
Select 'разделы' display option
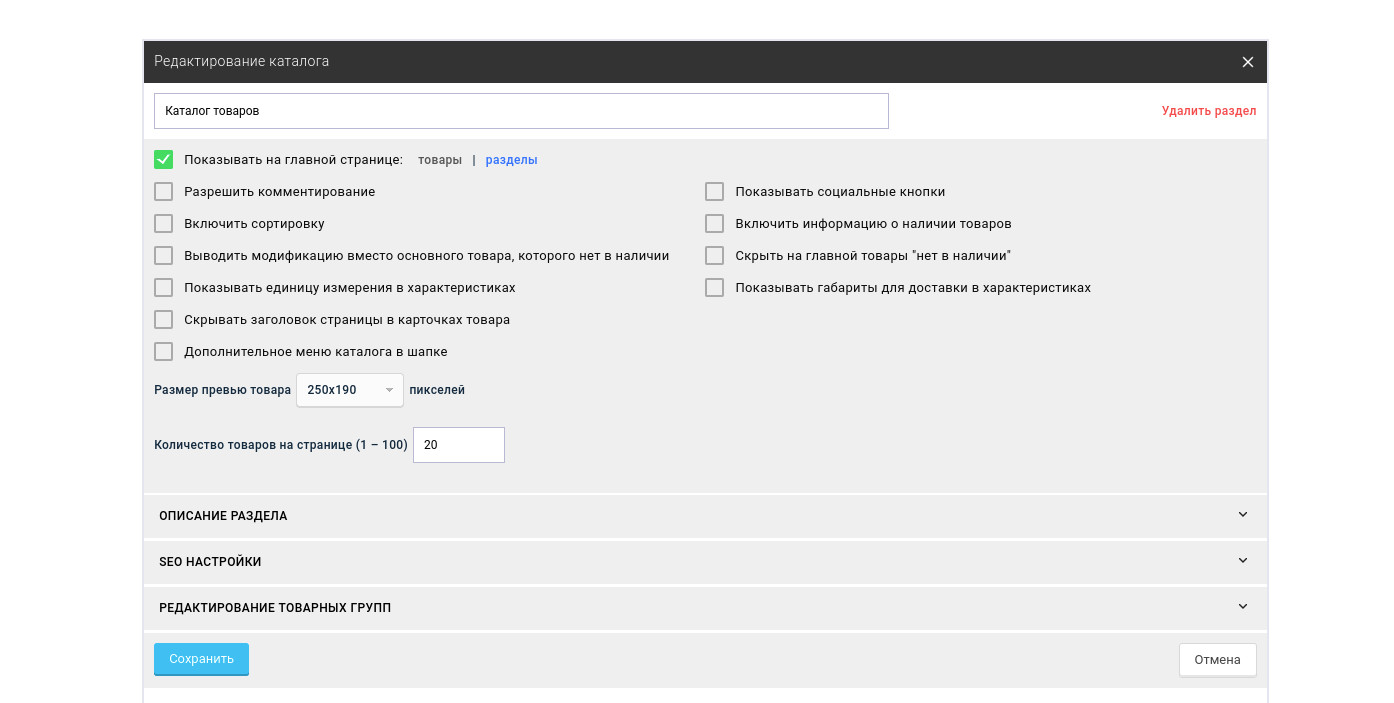point(511,160)
